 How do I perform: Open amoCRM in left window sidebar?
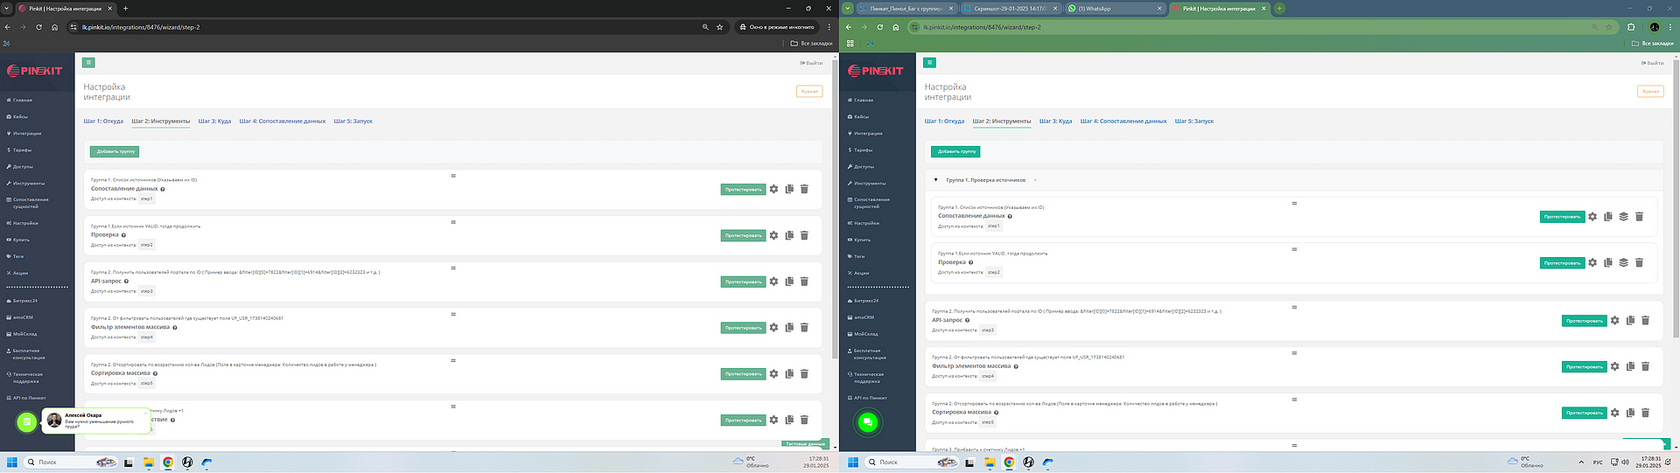point(22,317)
